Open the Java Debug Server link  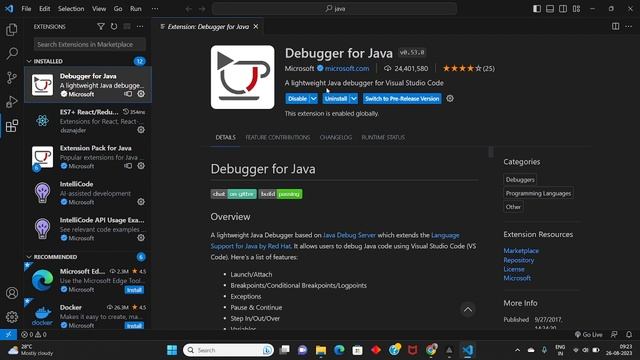tap(349, 235)
